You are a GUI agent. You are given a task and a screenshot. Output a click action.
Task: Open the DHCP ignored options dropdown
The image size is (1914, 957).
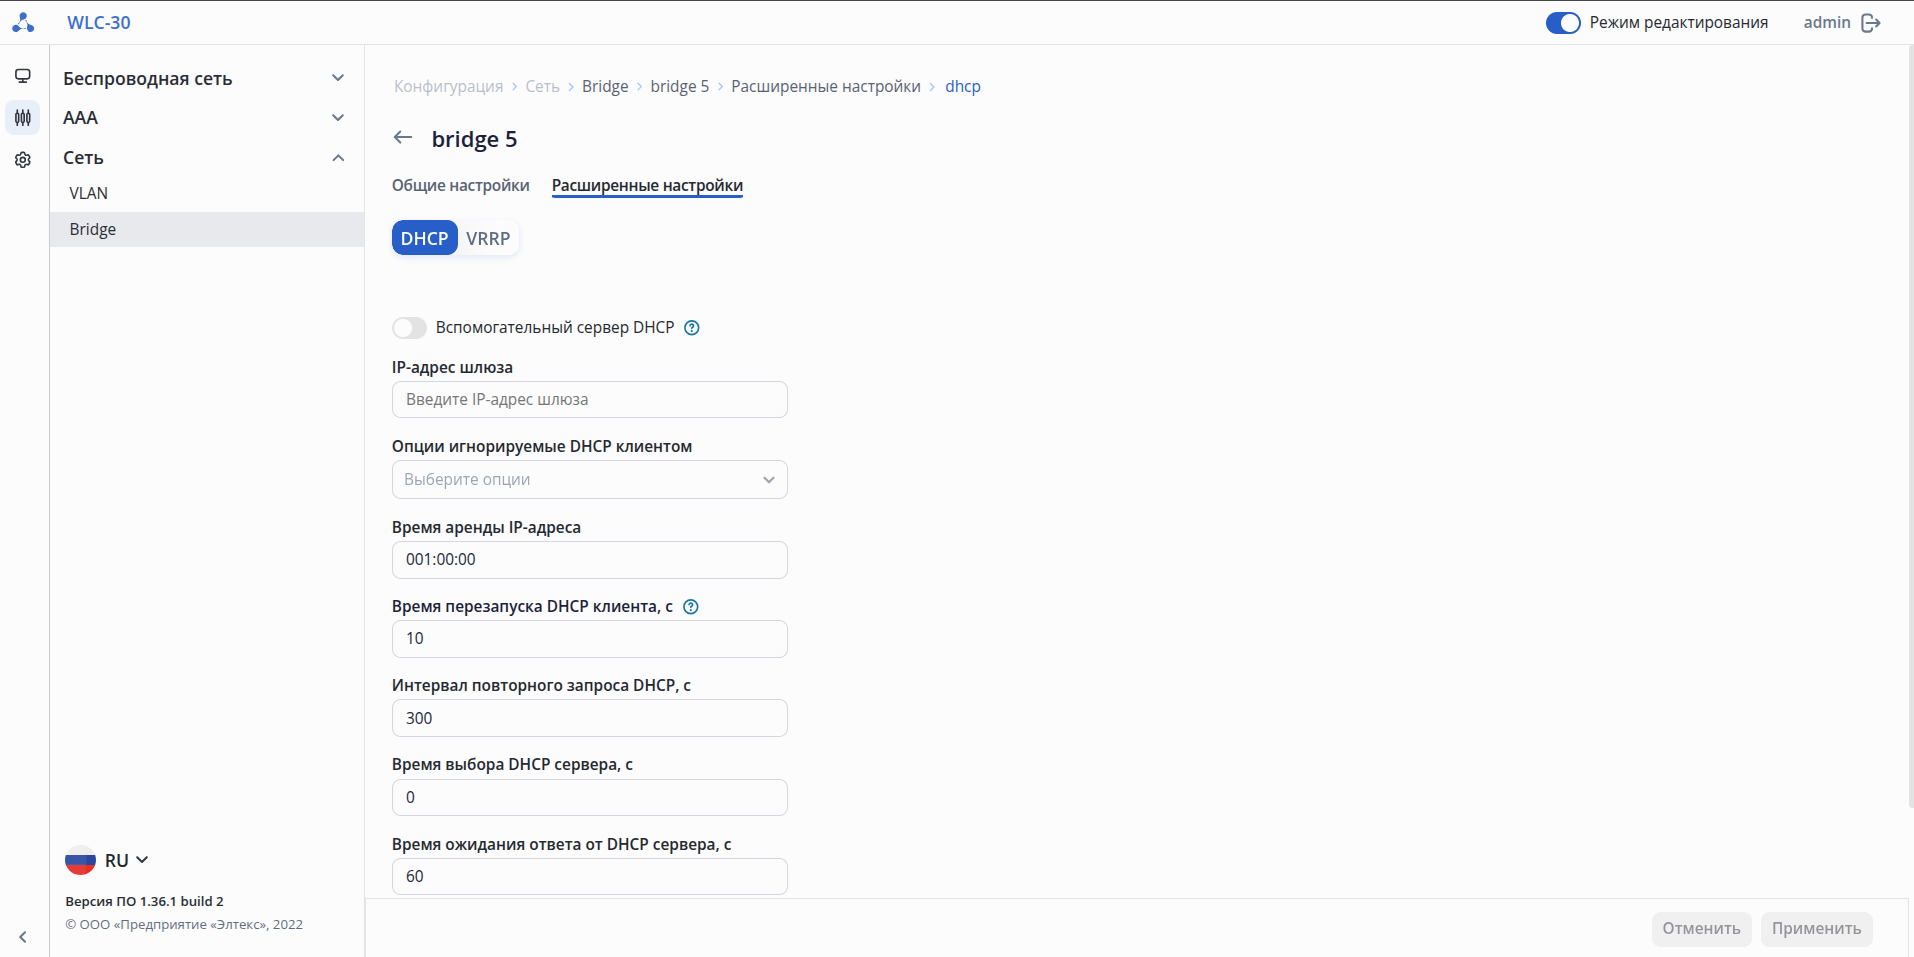(589, 480)
